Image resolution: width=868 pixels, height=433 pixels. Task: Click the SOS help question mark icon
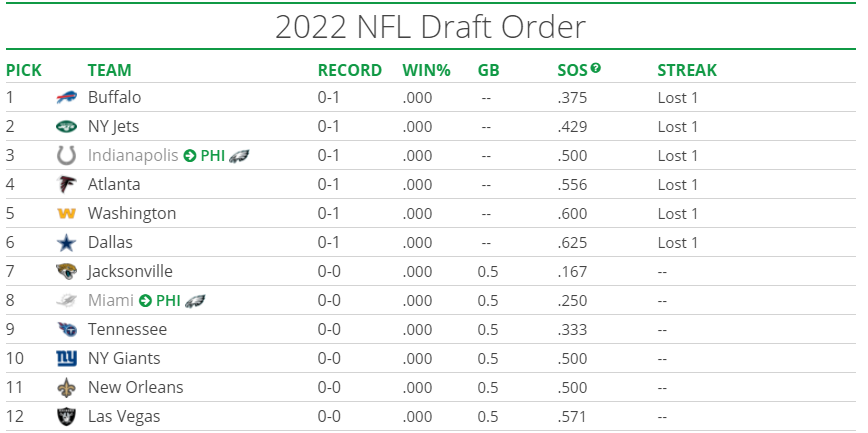(x=596, y=68)
